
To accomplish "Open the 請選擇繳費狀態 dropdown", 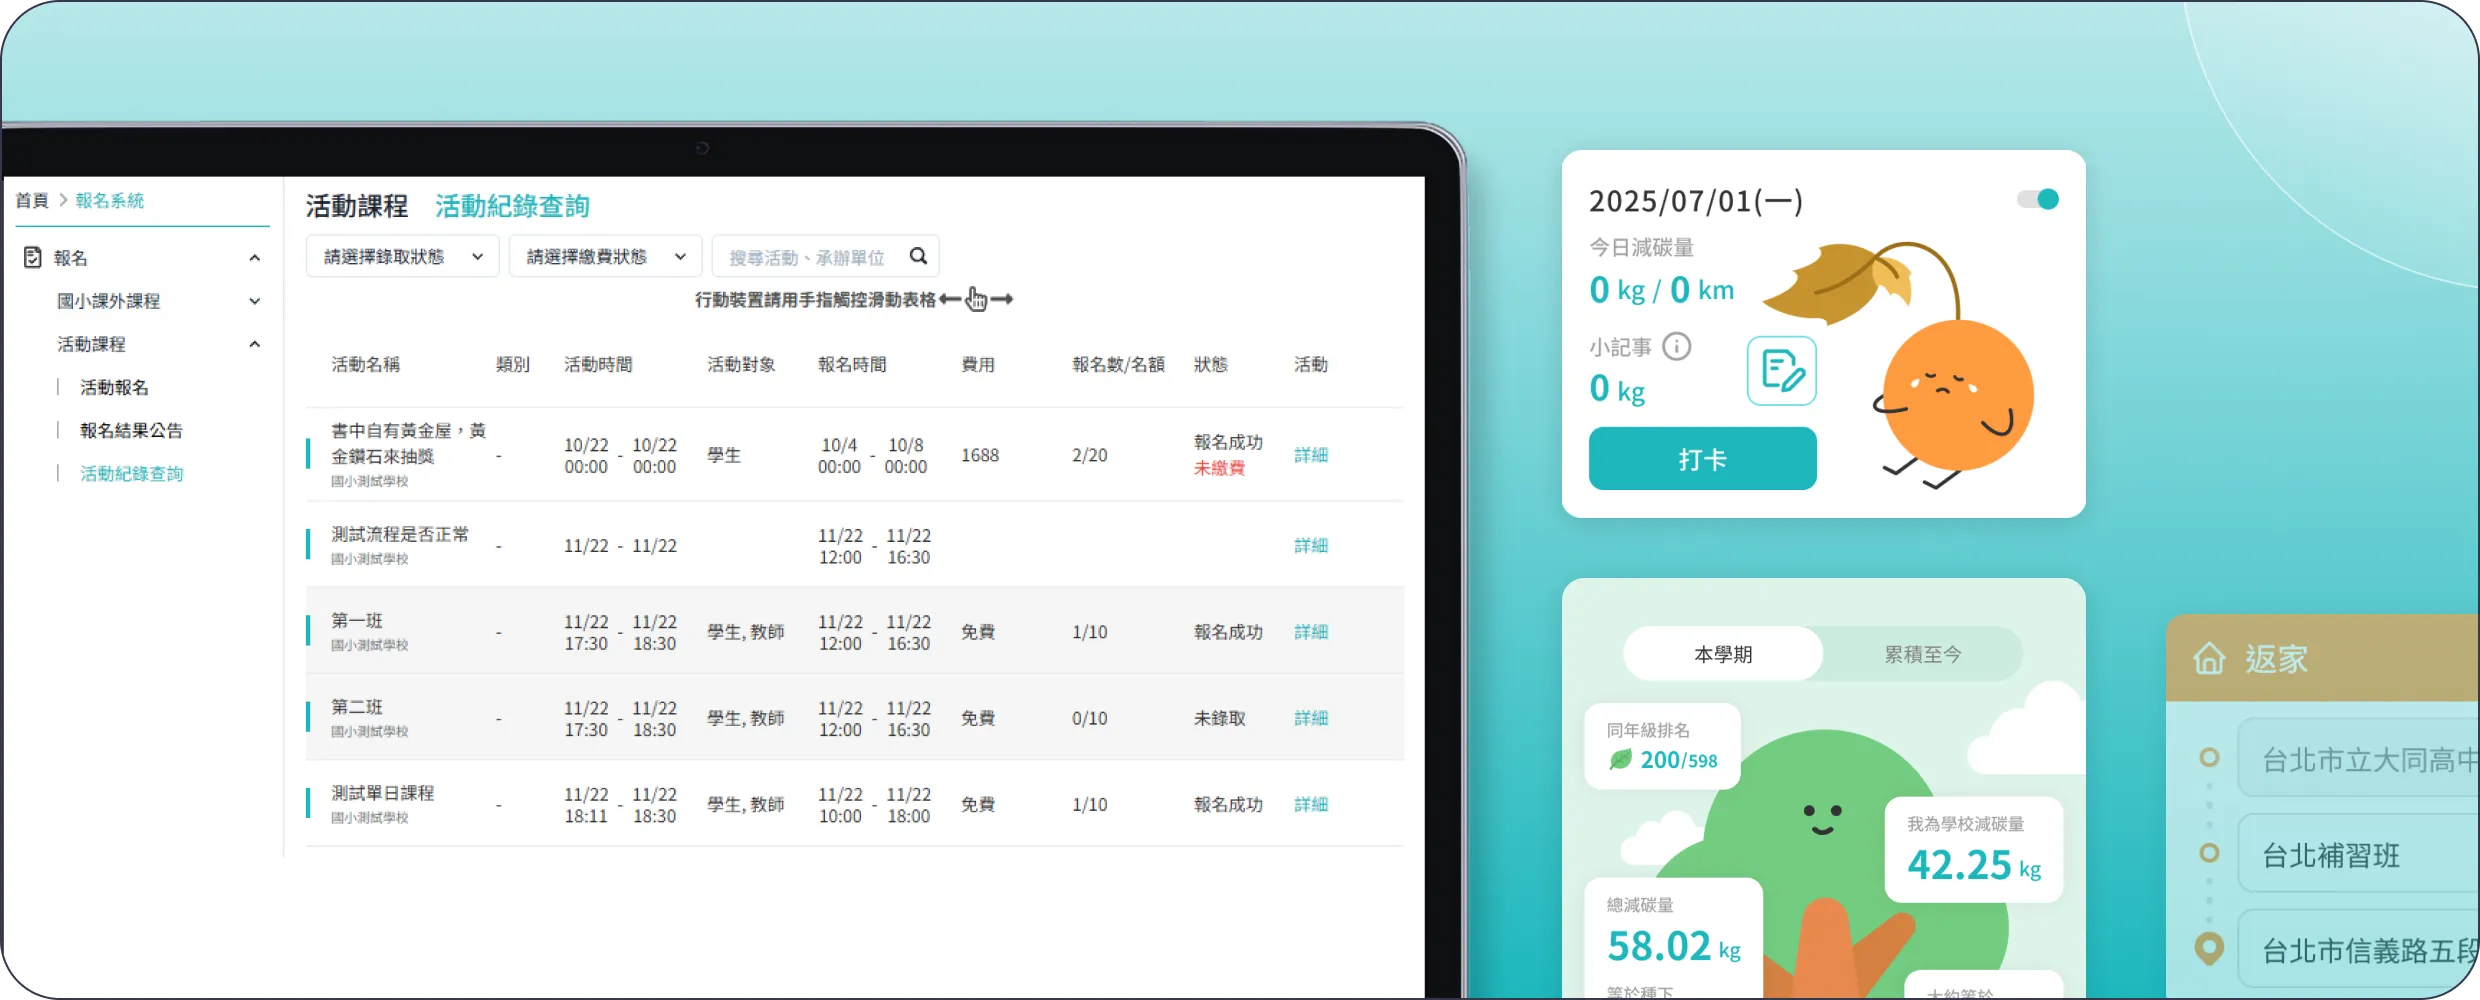I will (606, 257).
